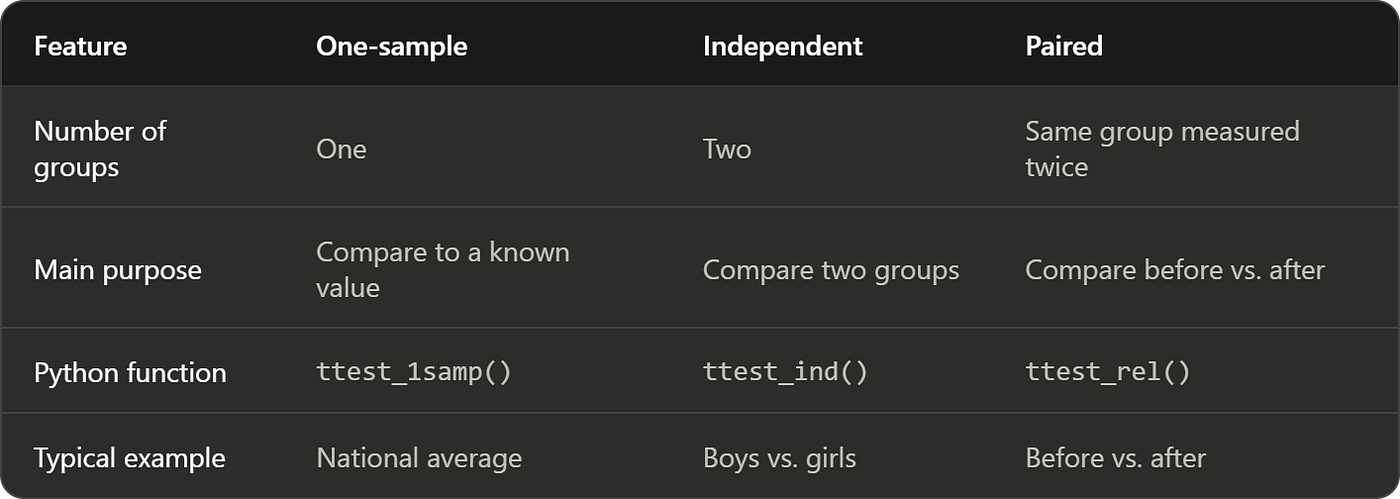Click the ttest_rel() code cell
Screen dimensions: 1400x499
pyautogui.click(x=1108, y=373)
